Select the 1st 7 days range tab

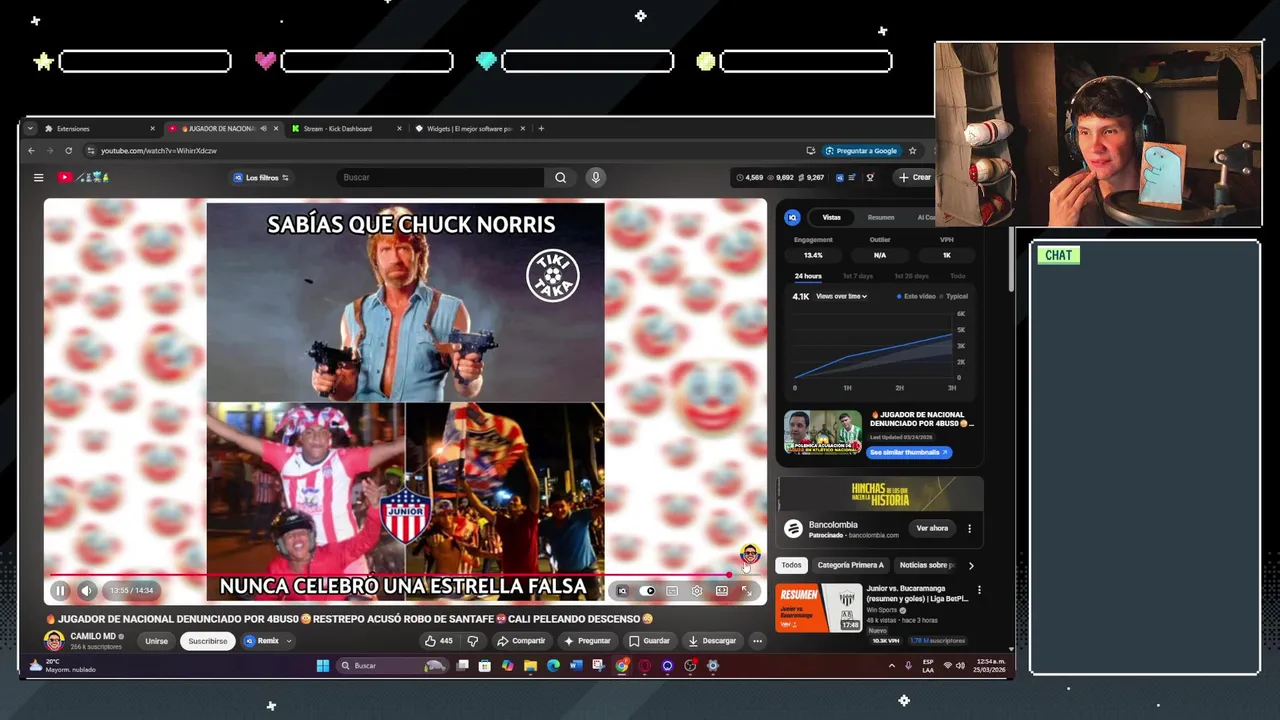(x=858, y=276)
